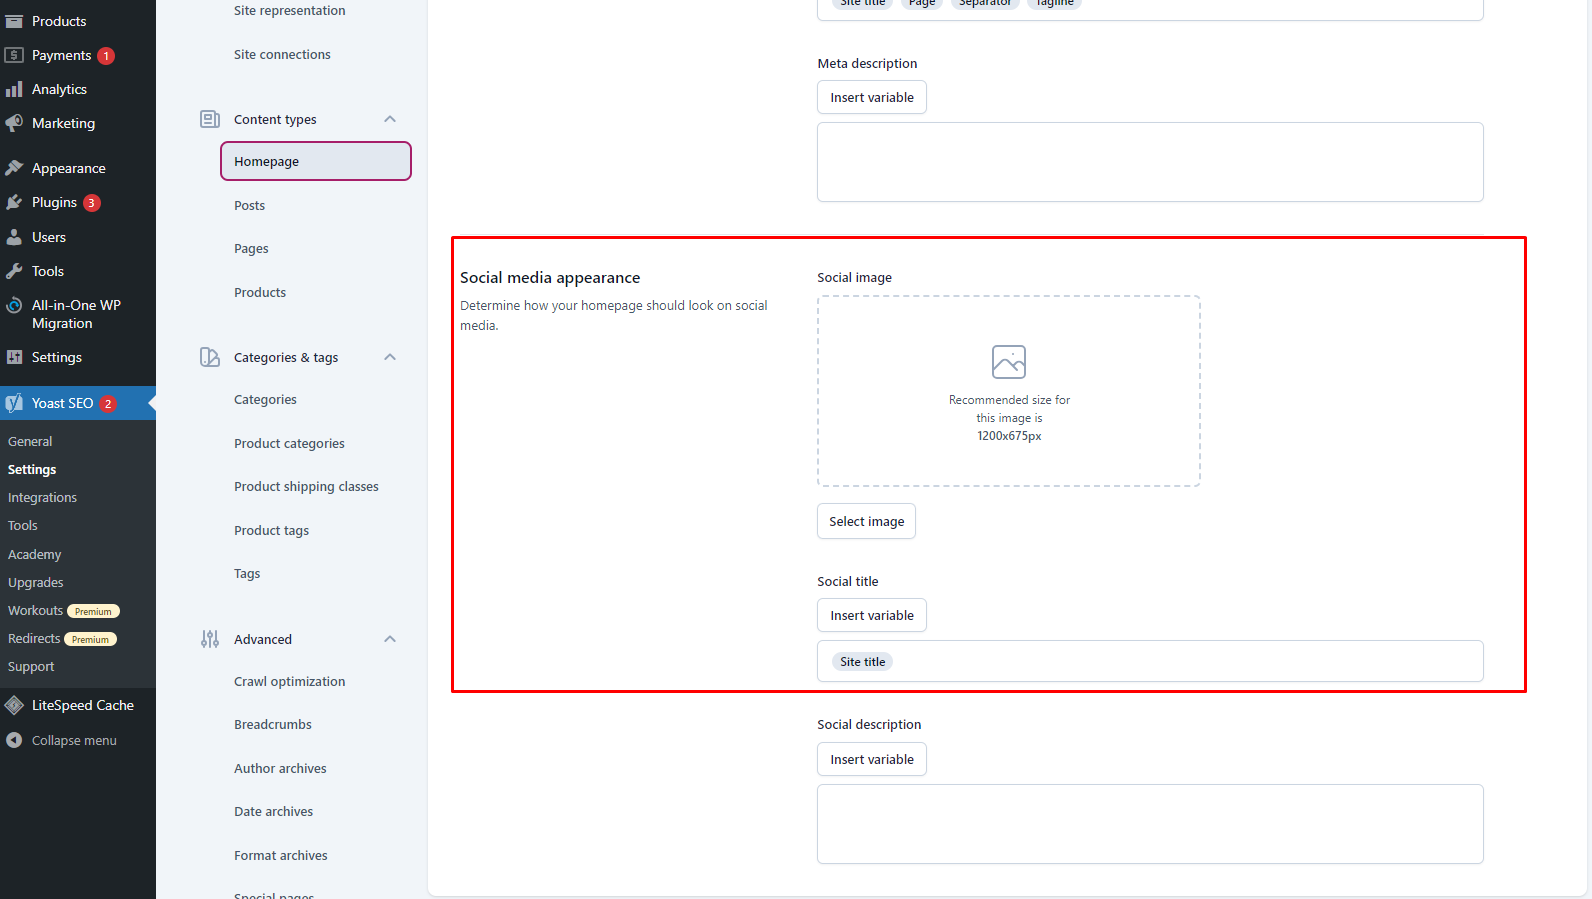Click the image placeholder icon in Social image
Viewport: 1592px width, 899px height.
pyautogui.click(x=1008, y=362)
